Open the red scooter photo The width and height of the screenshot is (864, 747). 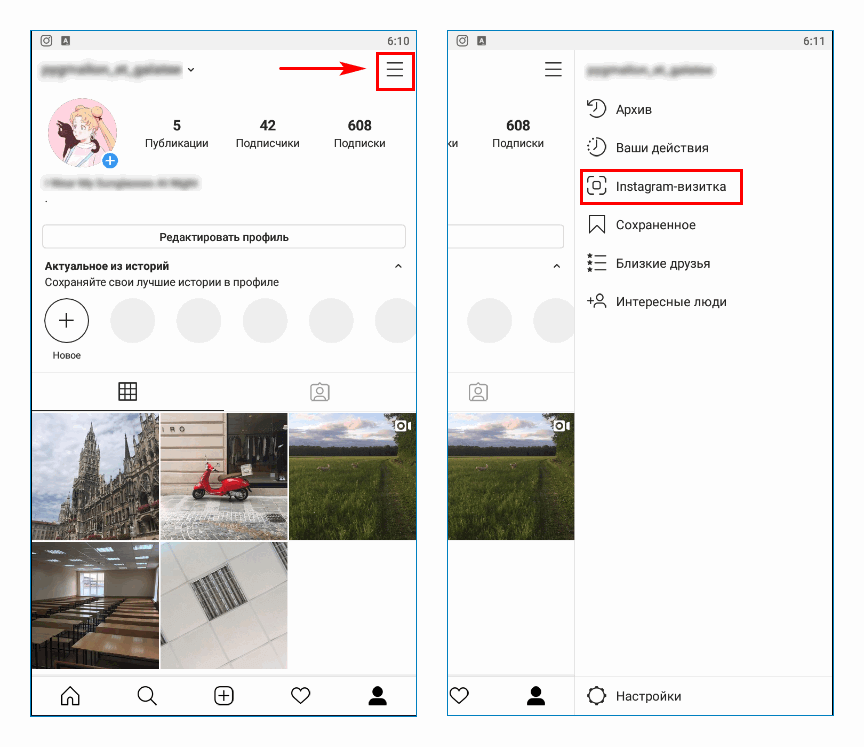click(x=224, y=477)
